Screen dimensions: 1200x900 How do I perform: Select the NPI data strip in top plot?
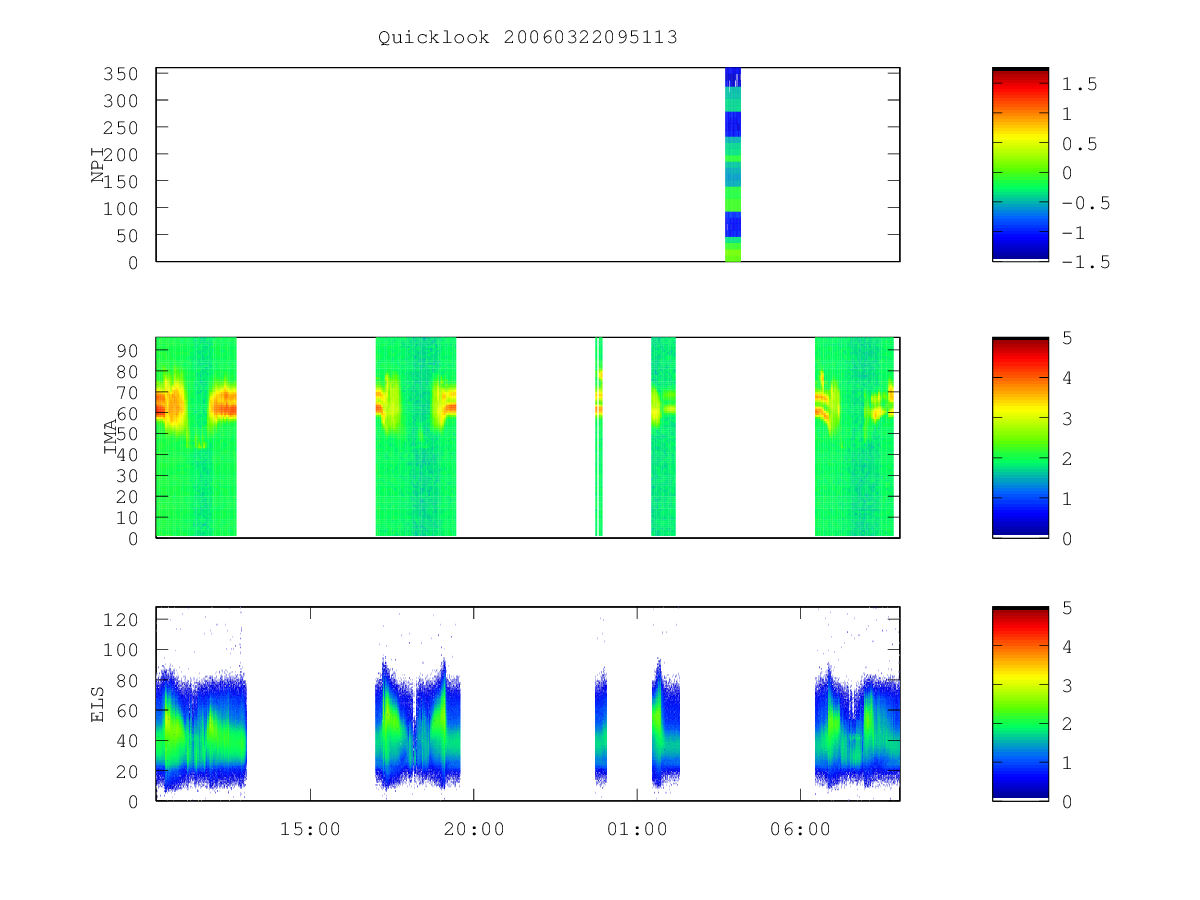tap(733, 164)
